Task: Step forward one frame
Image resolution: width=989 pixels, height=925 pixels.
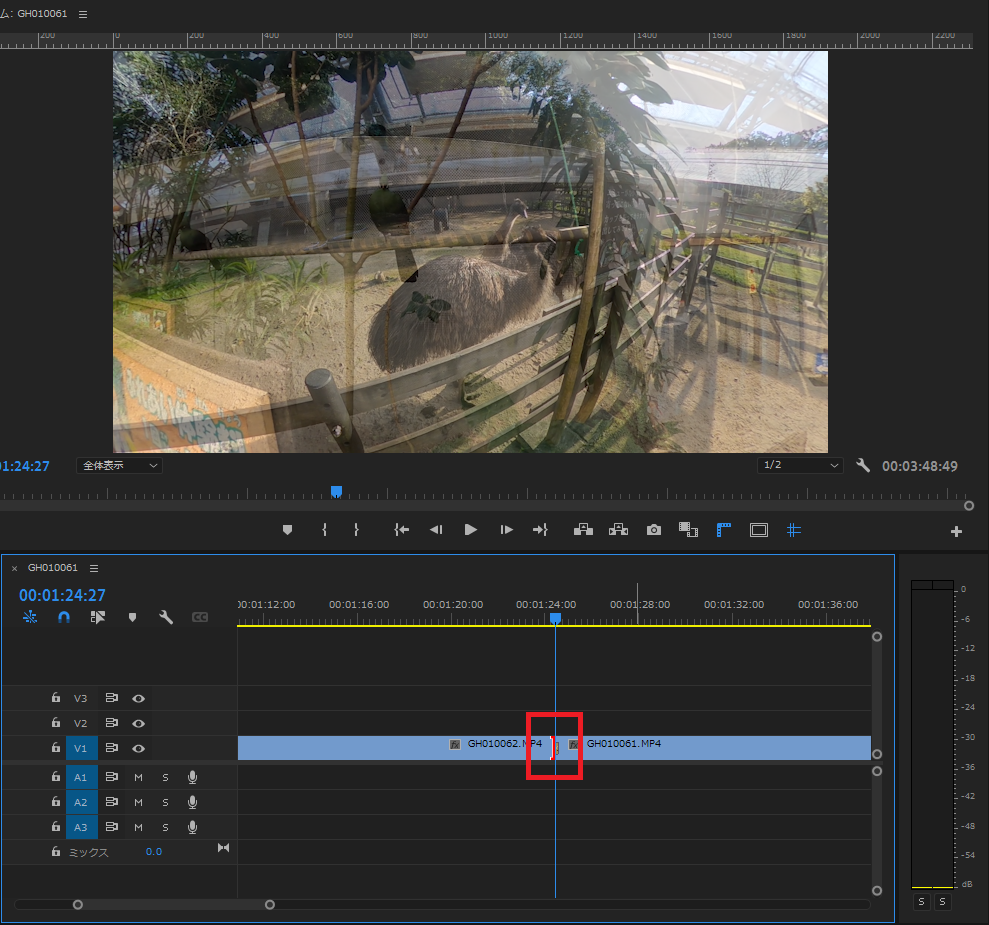Action: [x=506, y=530]
